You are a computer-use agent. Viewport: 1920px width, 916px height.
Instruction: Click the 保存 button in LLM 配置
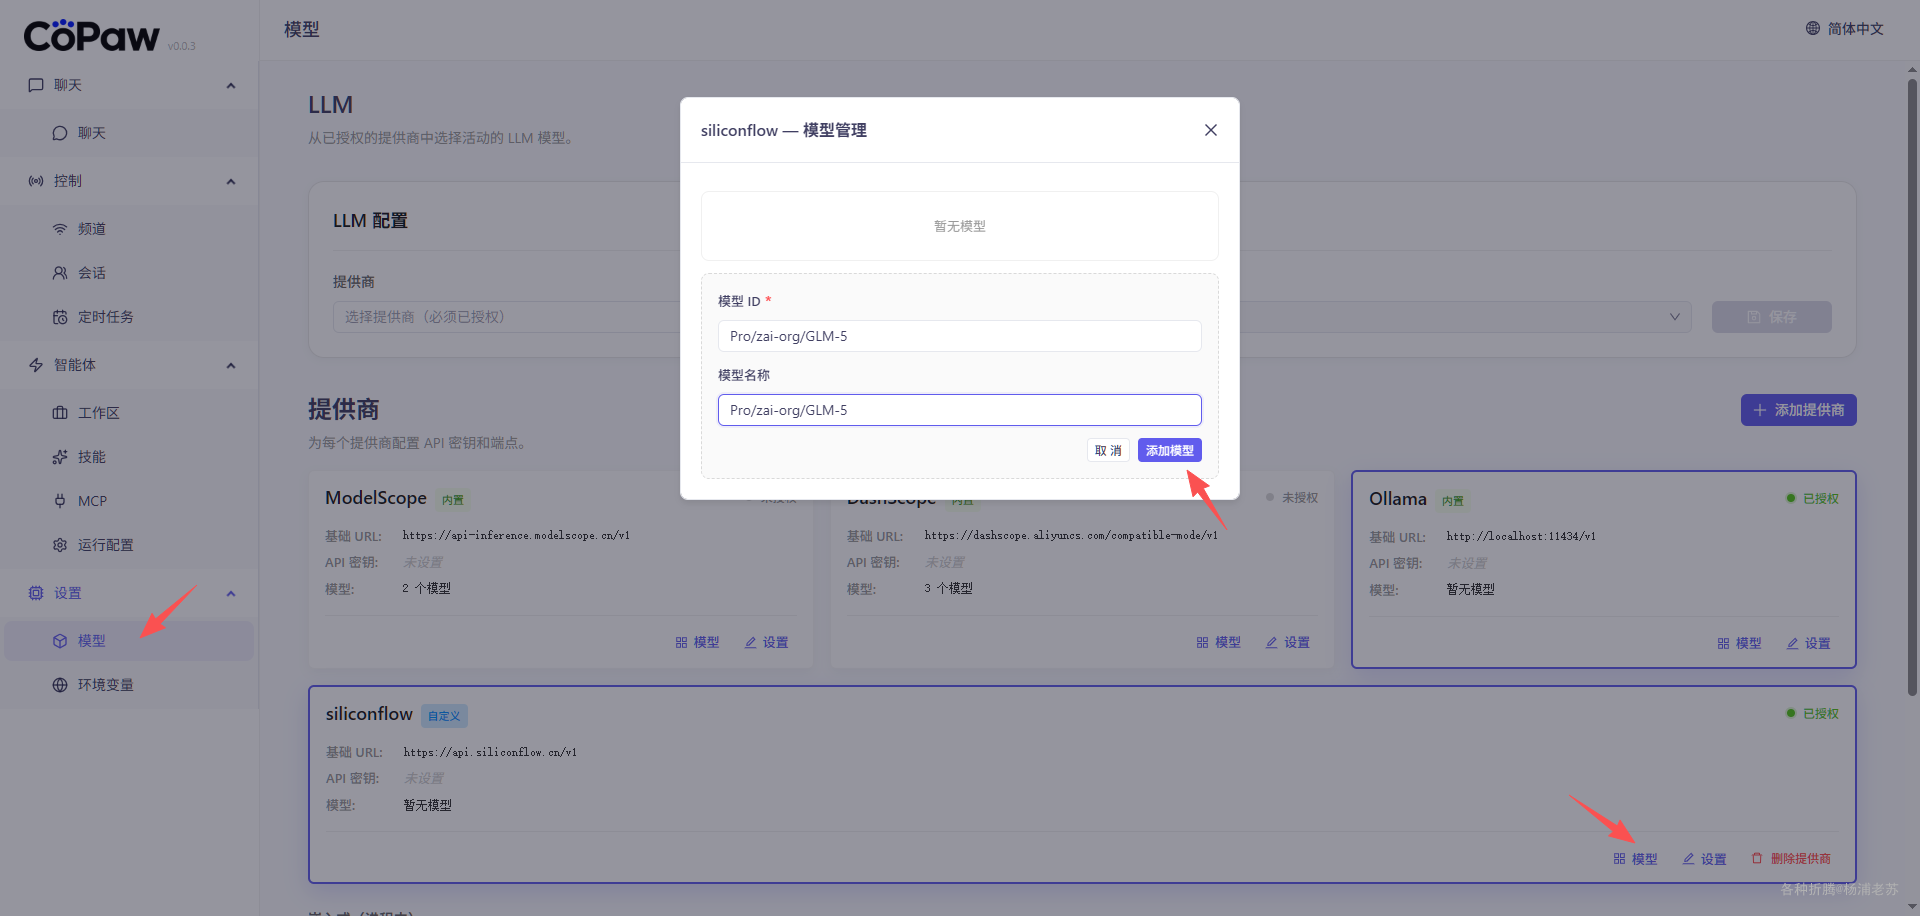click(x=1771, y=317)
